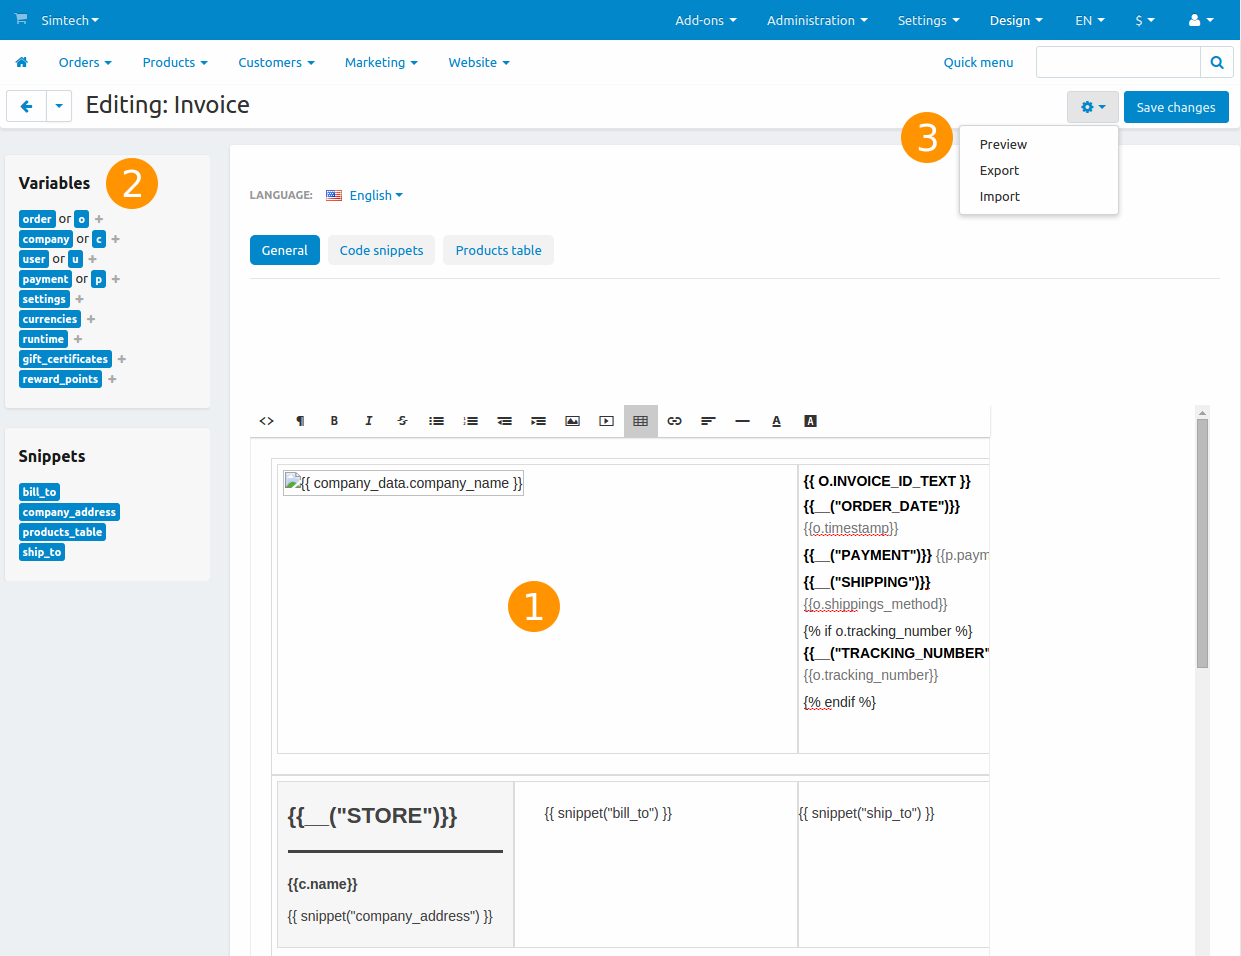Open the user account dropdown
This screenshot has height=956, width=1241.
[1201, 20]
